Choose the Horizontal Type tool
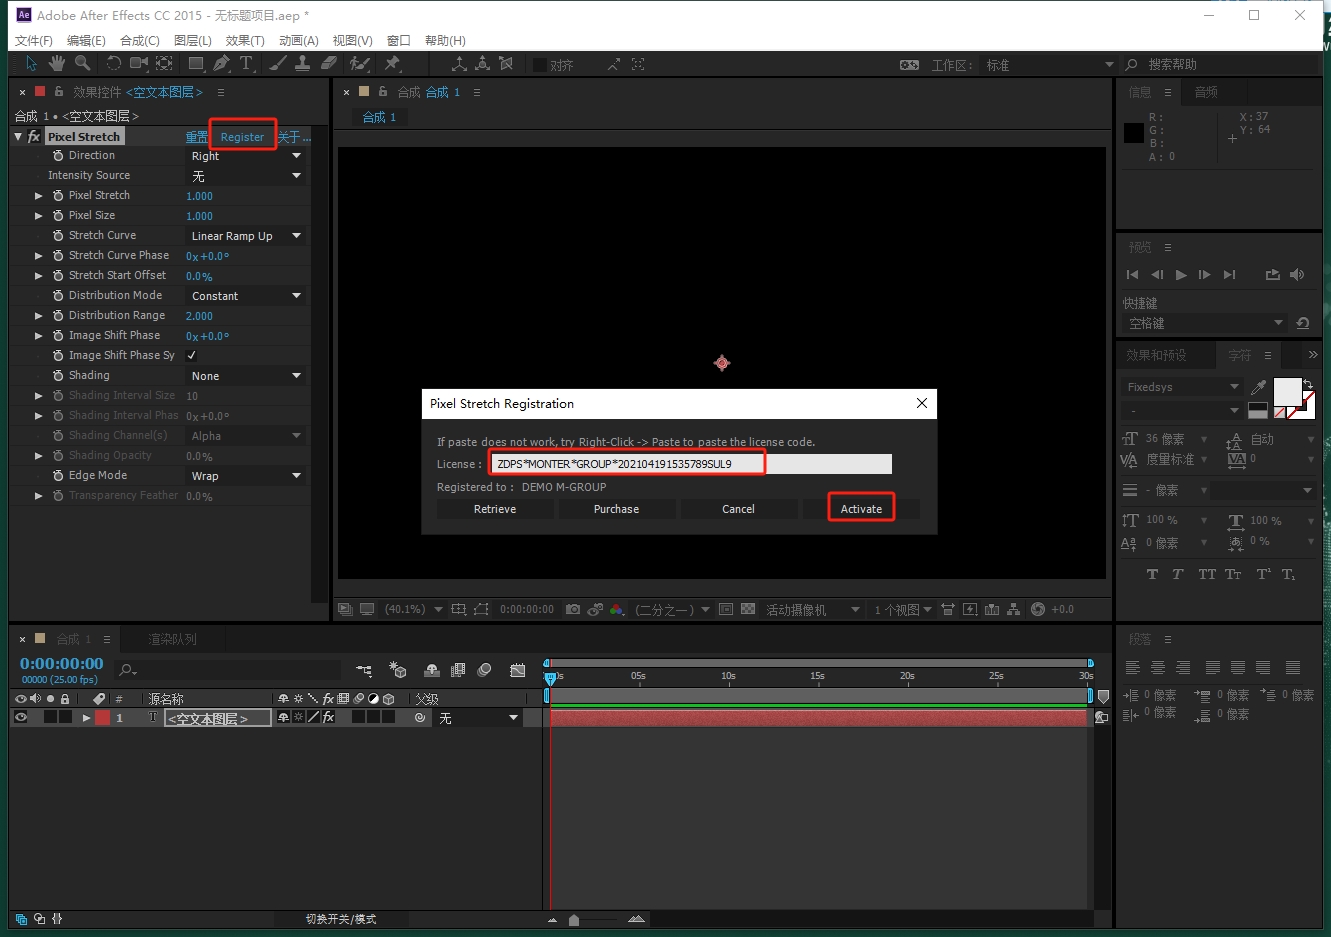Image resolution: width=1331 pixels, height=937 pixels. 246,64
